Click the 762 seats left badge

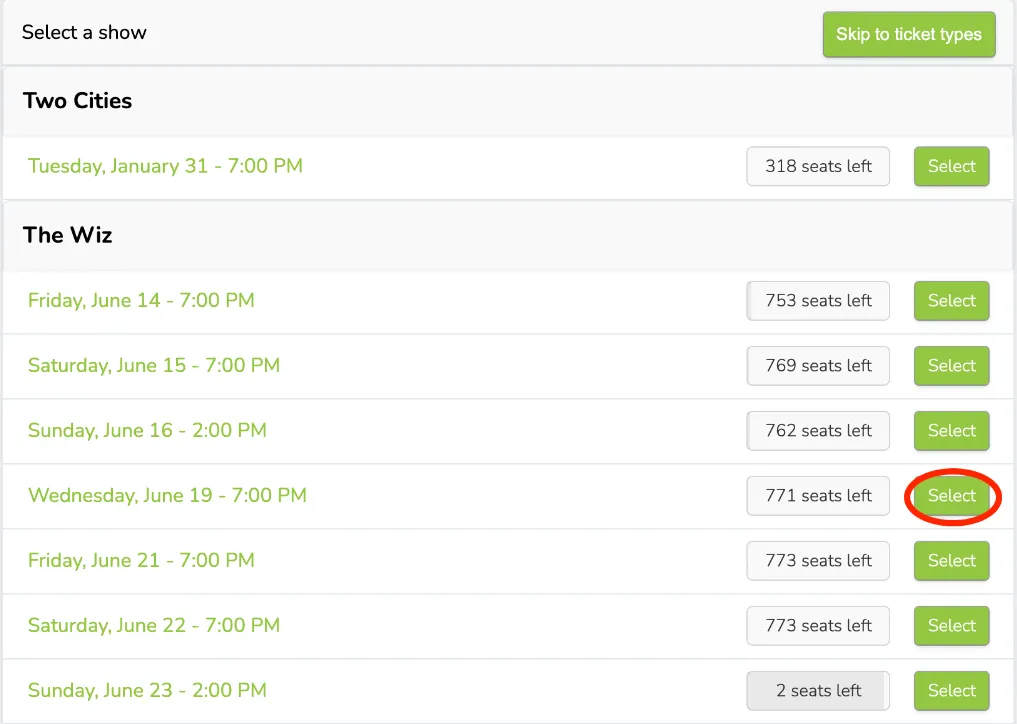pyautogui.click(x=818, y=430)
